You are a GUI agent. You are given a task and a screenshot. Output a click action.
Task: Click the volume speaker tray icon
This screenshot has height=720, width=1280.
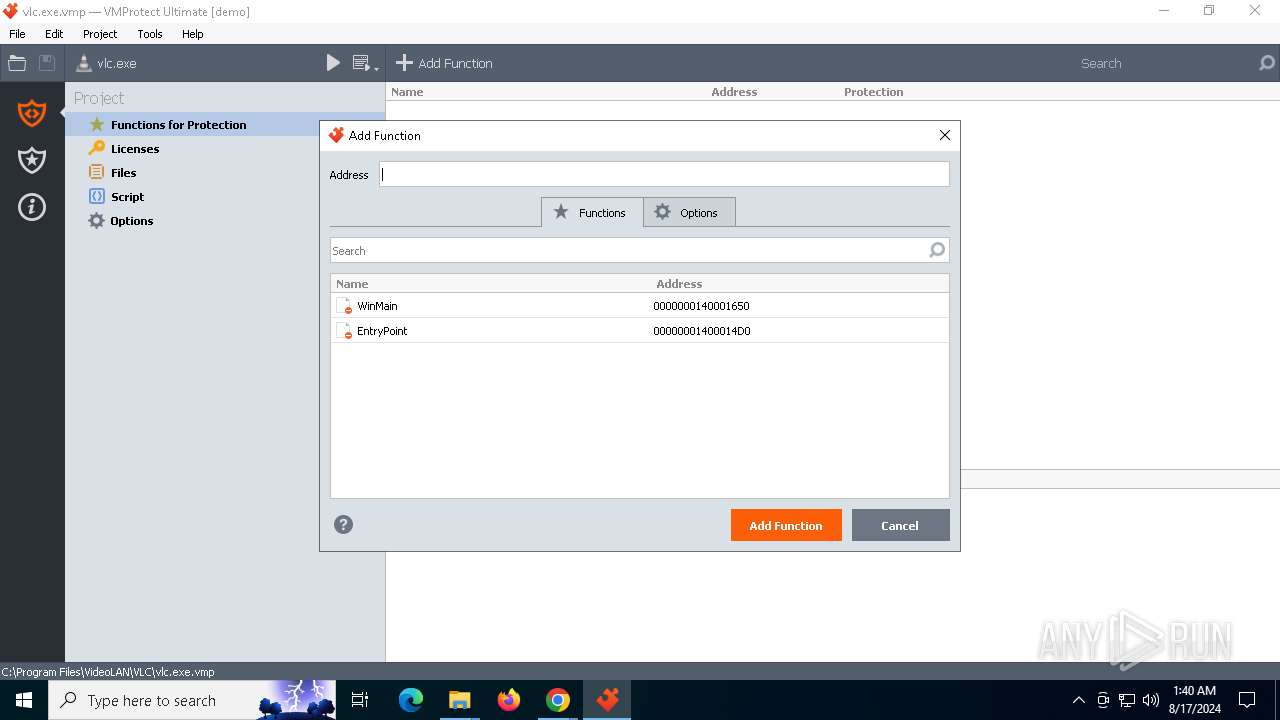click(1151, 700)
